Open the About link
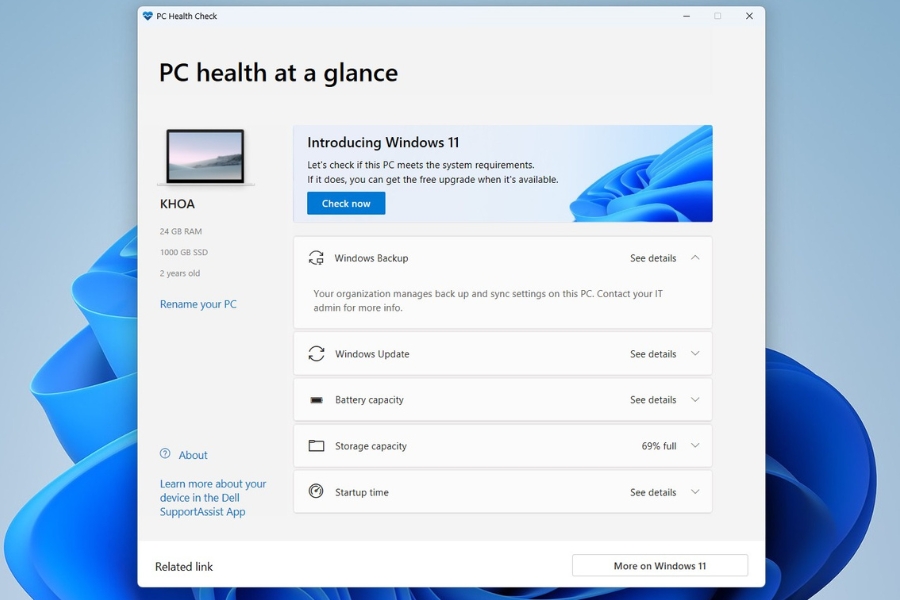Viewport: 900px width, 600px height. click(193, 455)
